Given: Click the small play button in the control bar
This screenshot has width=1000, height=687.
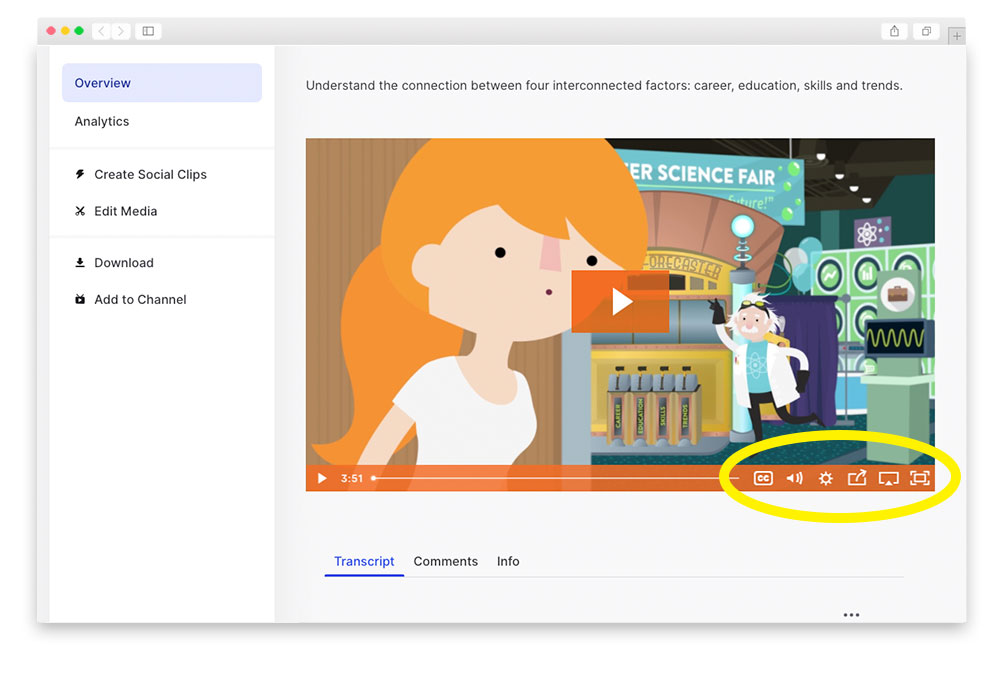Looking at the screenshot, I should 322,478.
